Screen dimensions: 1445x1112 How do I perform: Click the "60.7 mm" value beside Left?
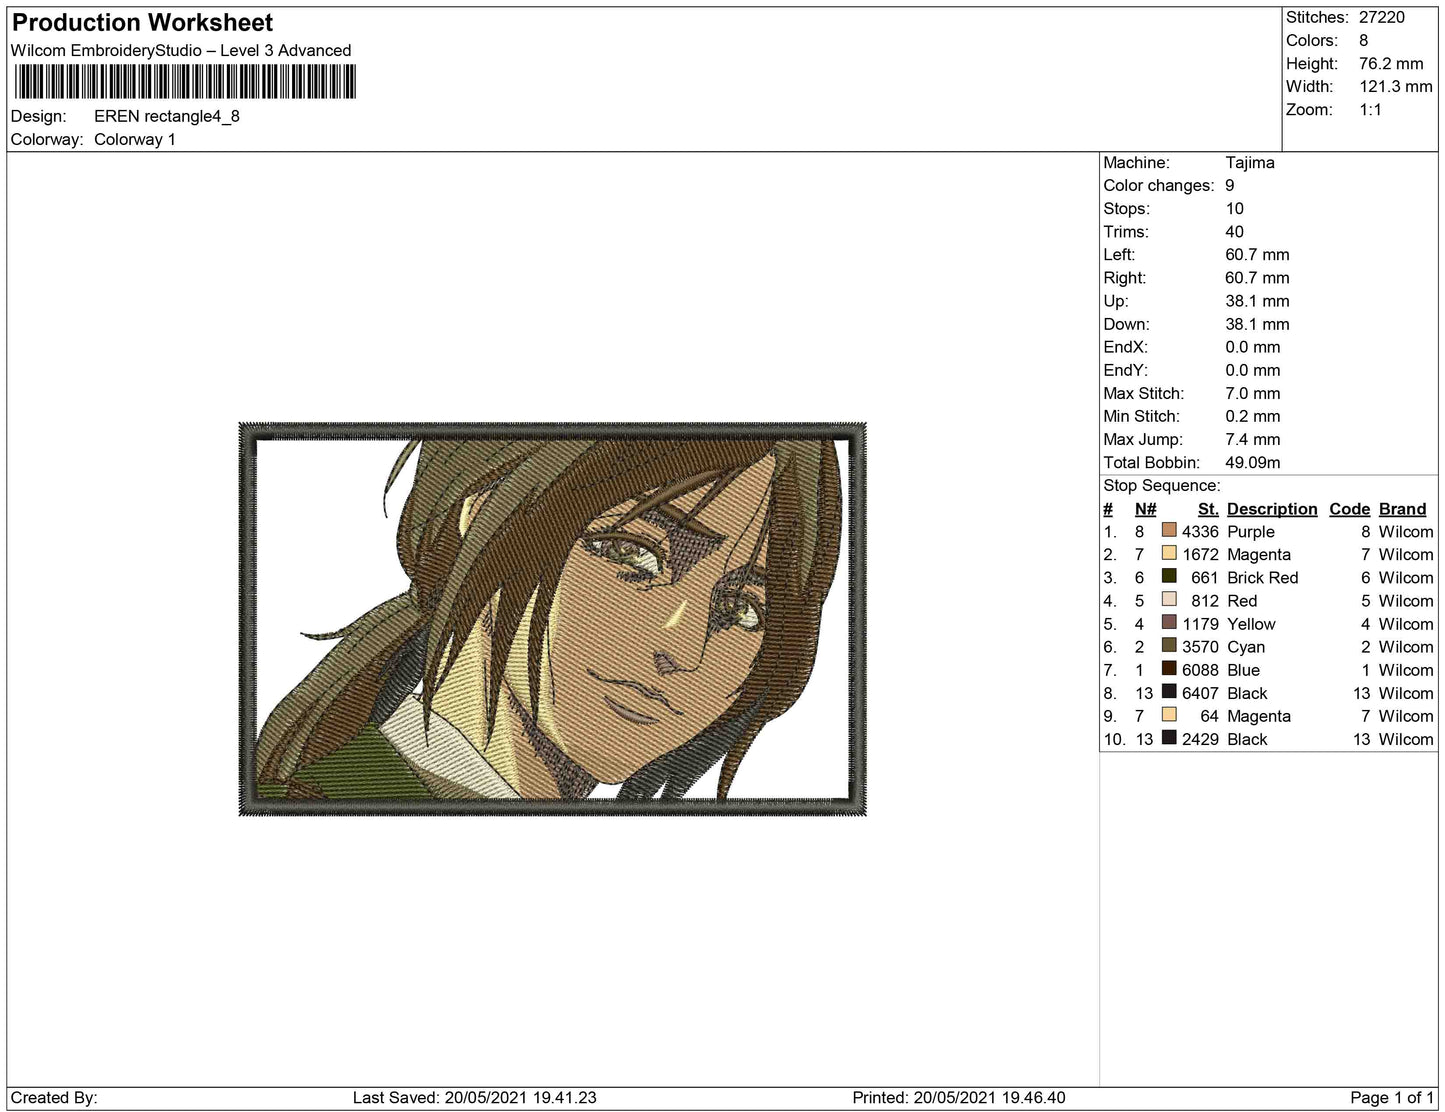[x=1258, y=254]
